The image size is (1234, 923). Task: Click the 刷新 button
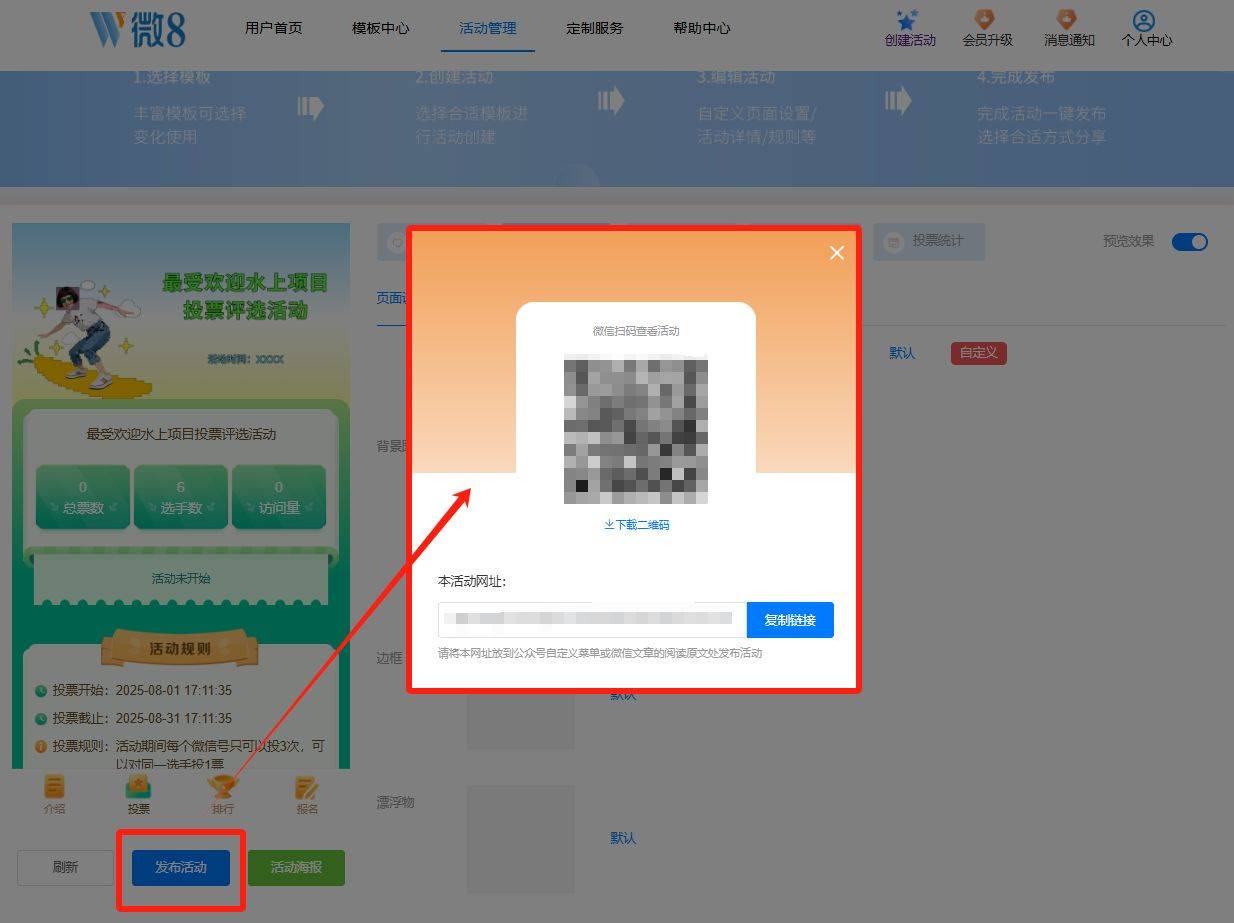pyautogui.click(x=65, y=868)
